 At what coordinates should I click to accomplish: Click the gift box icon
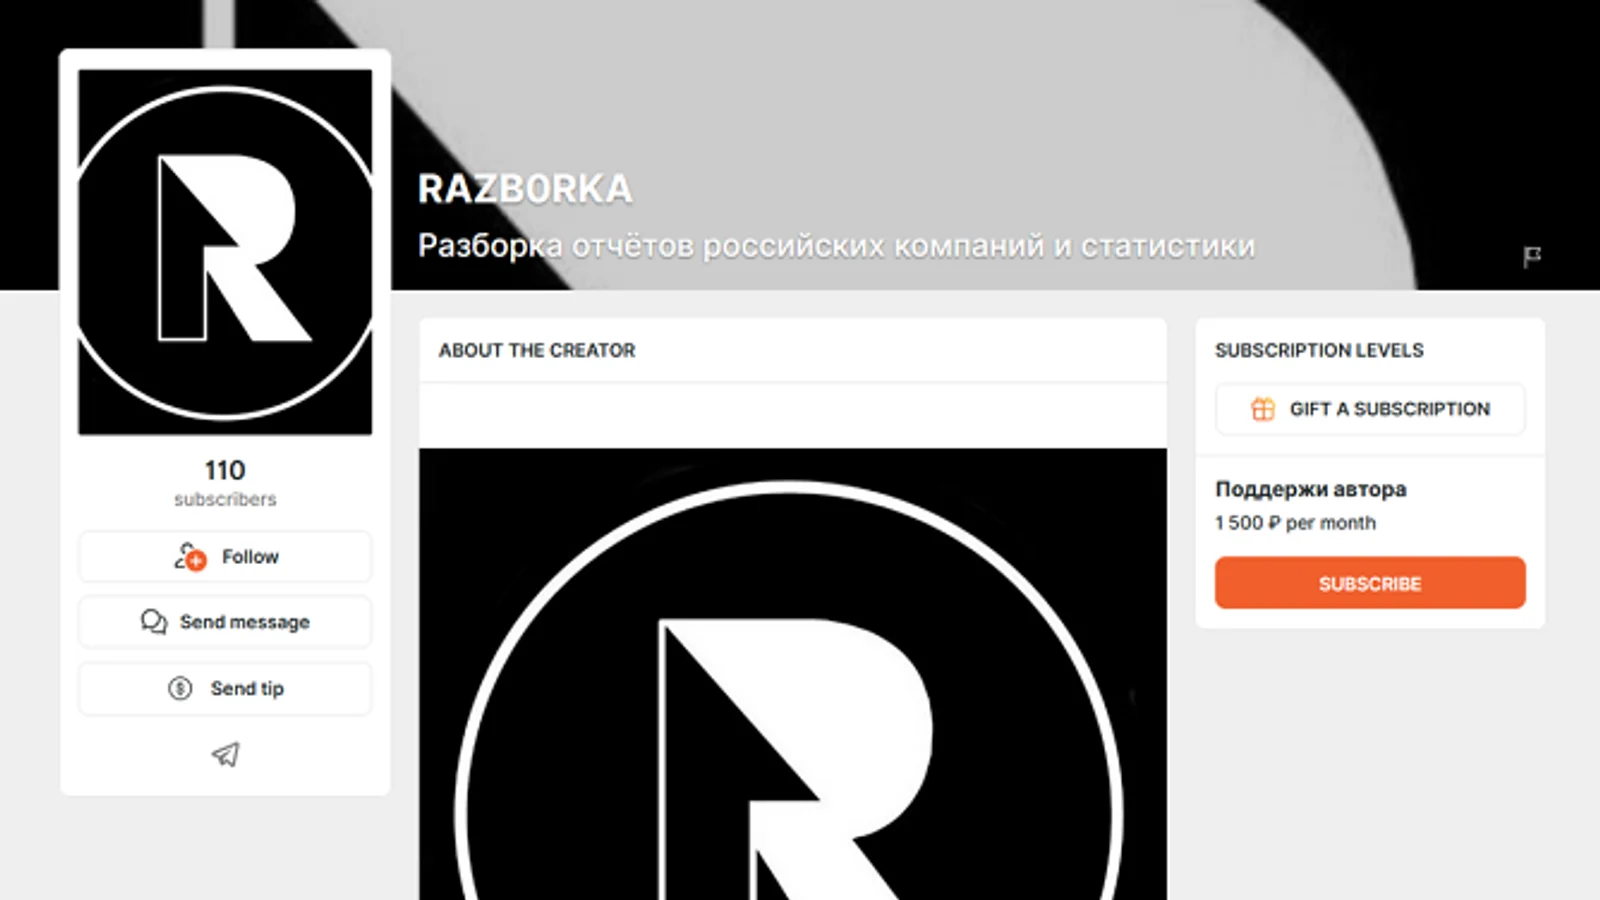(1263, 409)
